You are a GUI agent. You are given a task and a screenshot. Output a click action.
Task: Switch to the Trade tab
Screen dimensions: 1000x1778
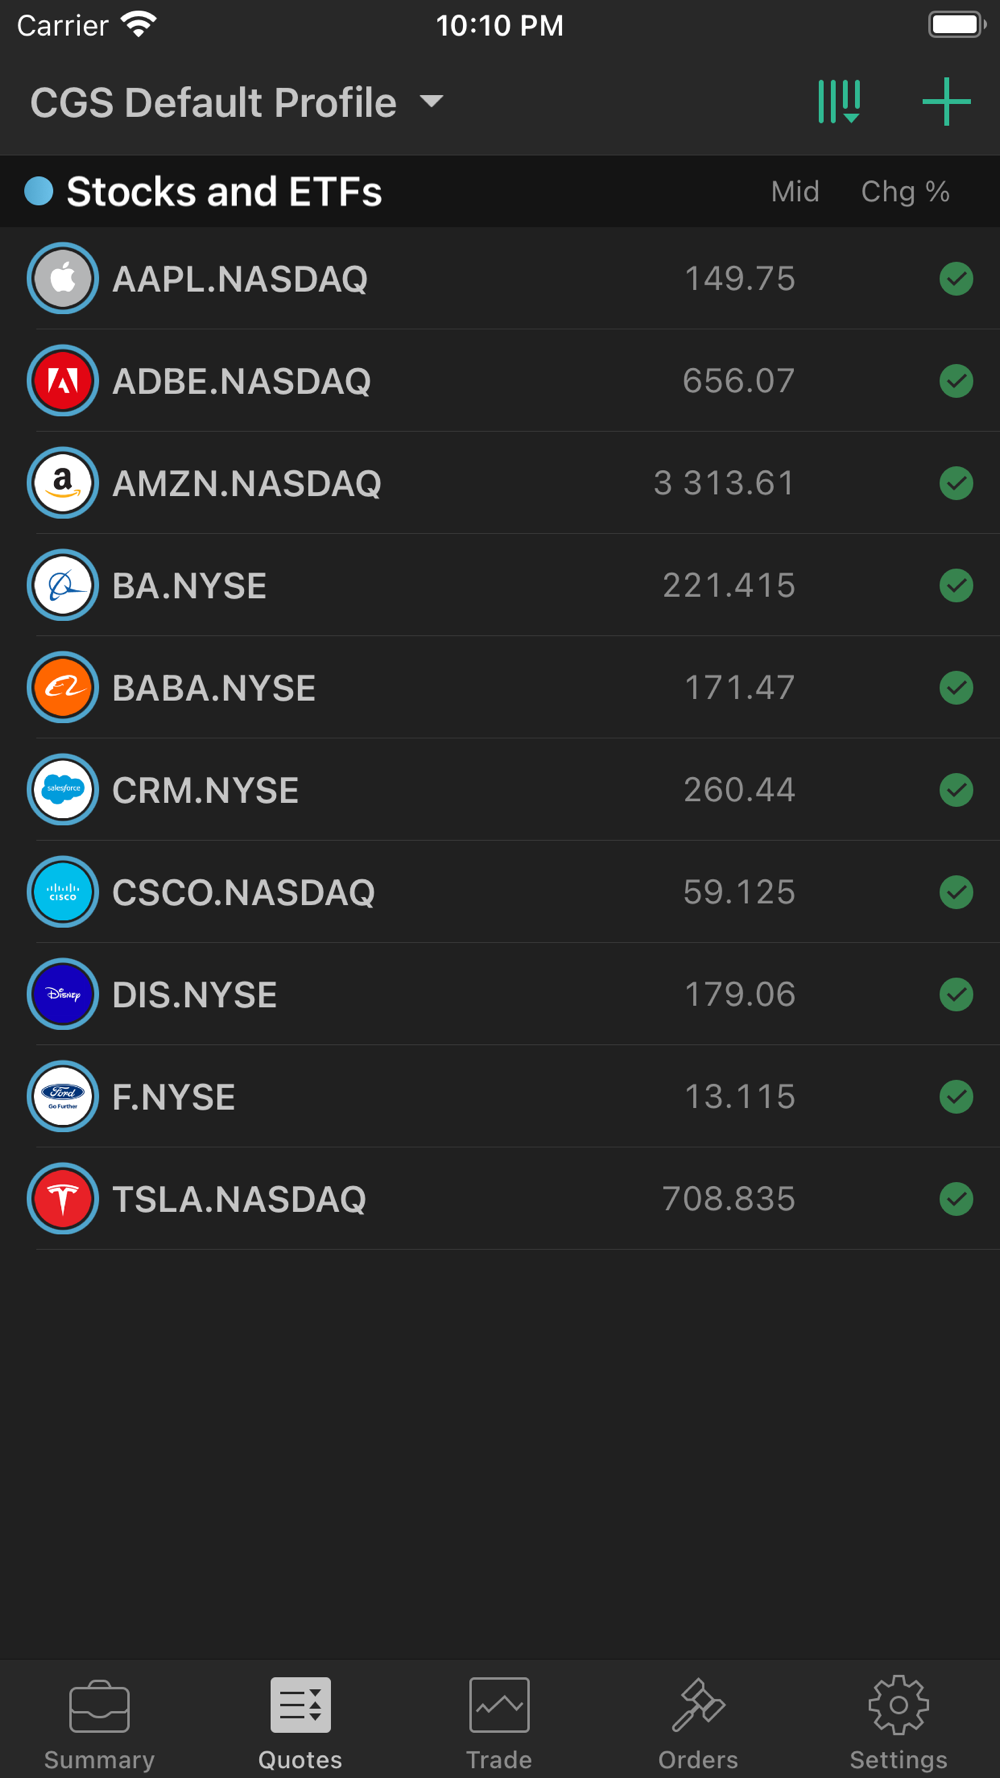tap(499, 1723)
